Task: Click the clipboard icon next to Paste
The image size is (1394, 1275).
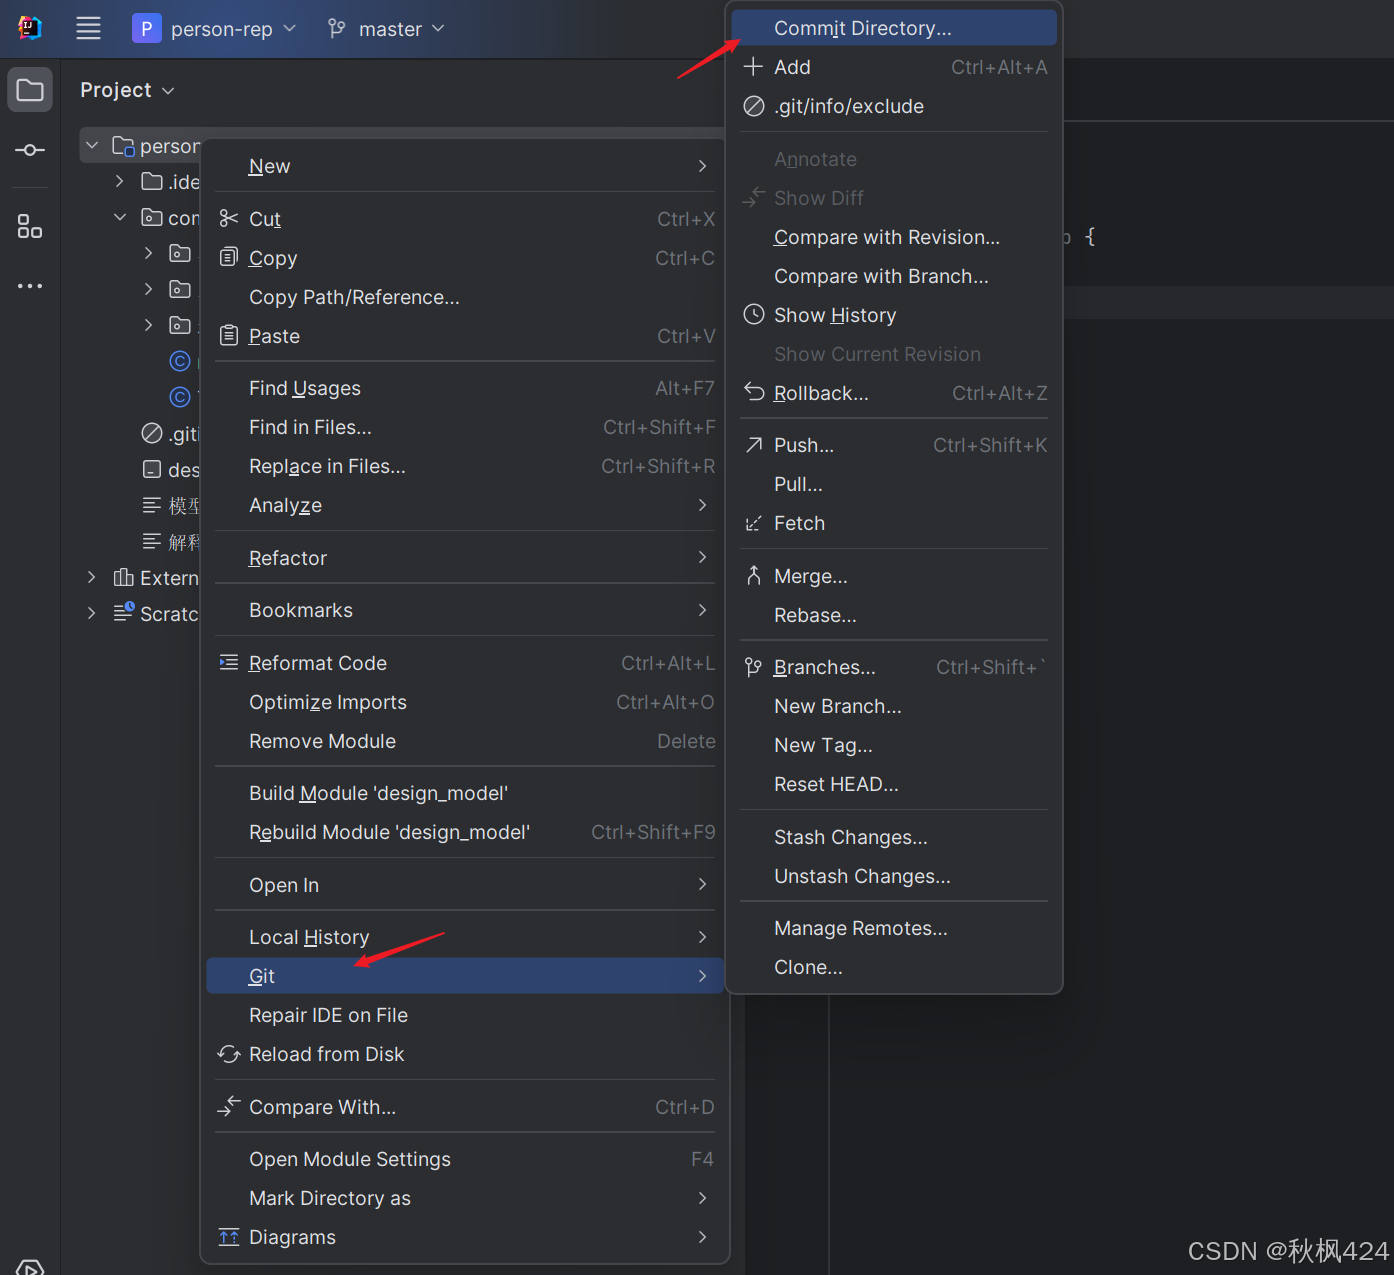Action: 228,335
